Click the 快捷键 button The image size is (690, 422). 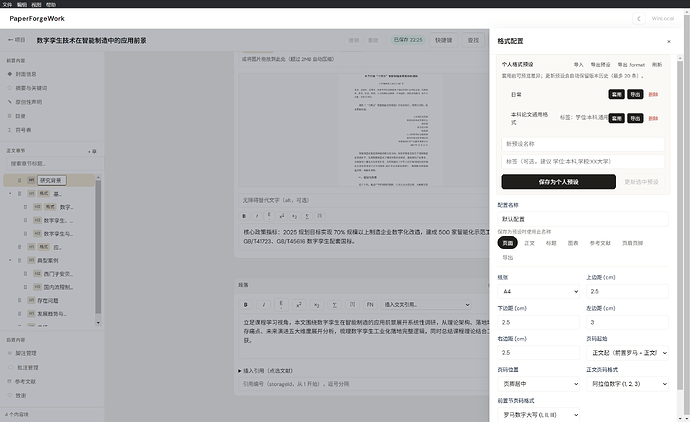coord(444,40)
